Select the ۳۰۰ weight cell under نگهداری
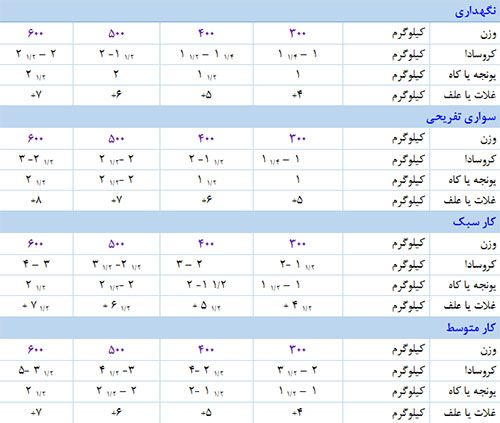 tap(298, 33)
